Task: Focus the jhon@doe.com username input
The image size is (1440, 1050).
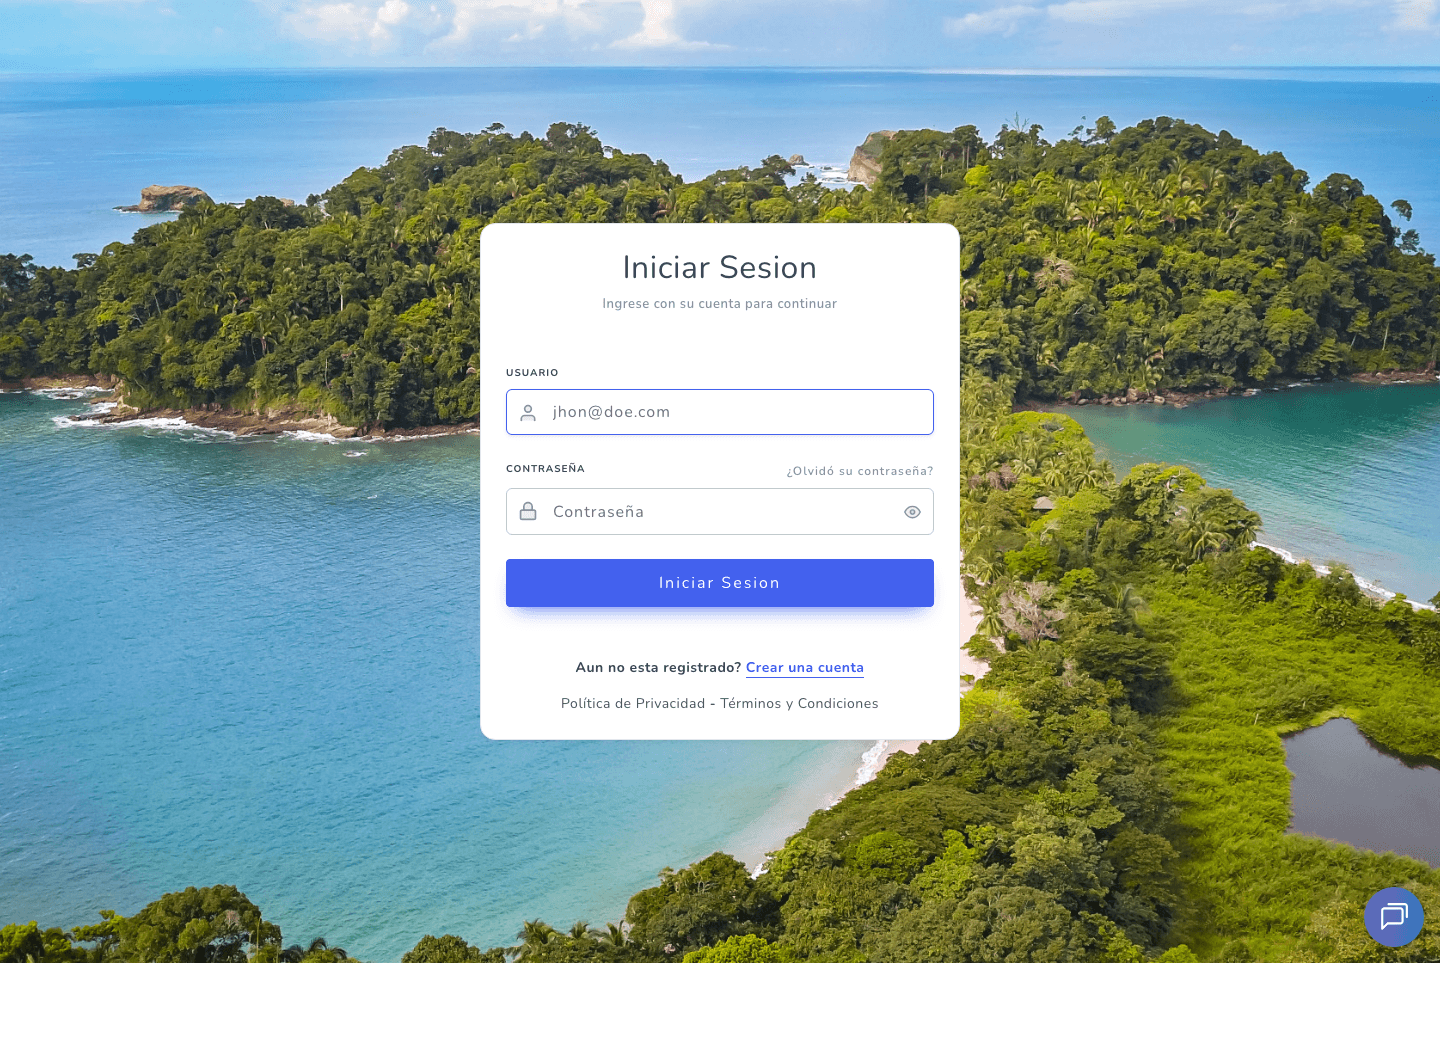Action: click(x=720, y=412)
